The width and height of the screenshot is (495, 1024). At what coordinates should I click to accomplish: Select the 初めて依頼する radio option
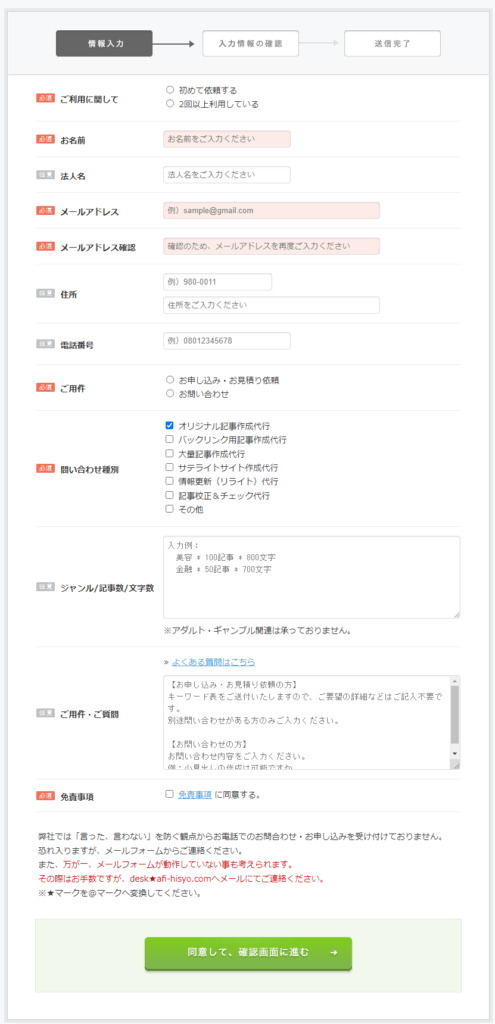170,90
